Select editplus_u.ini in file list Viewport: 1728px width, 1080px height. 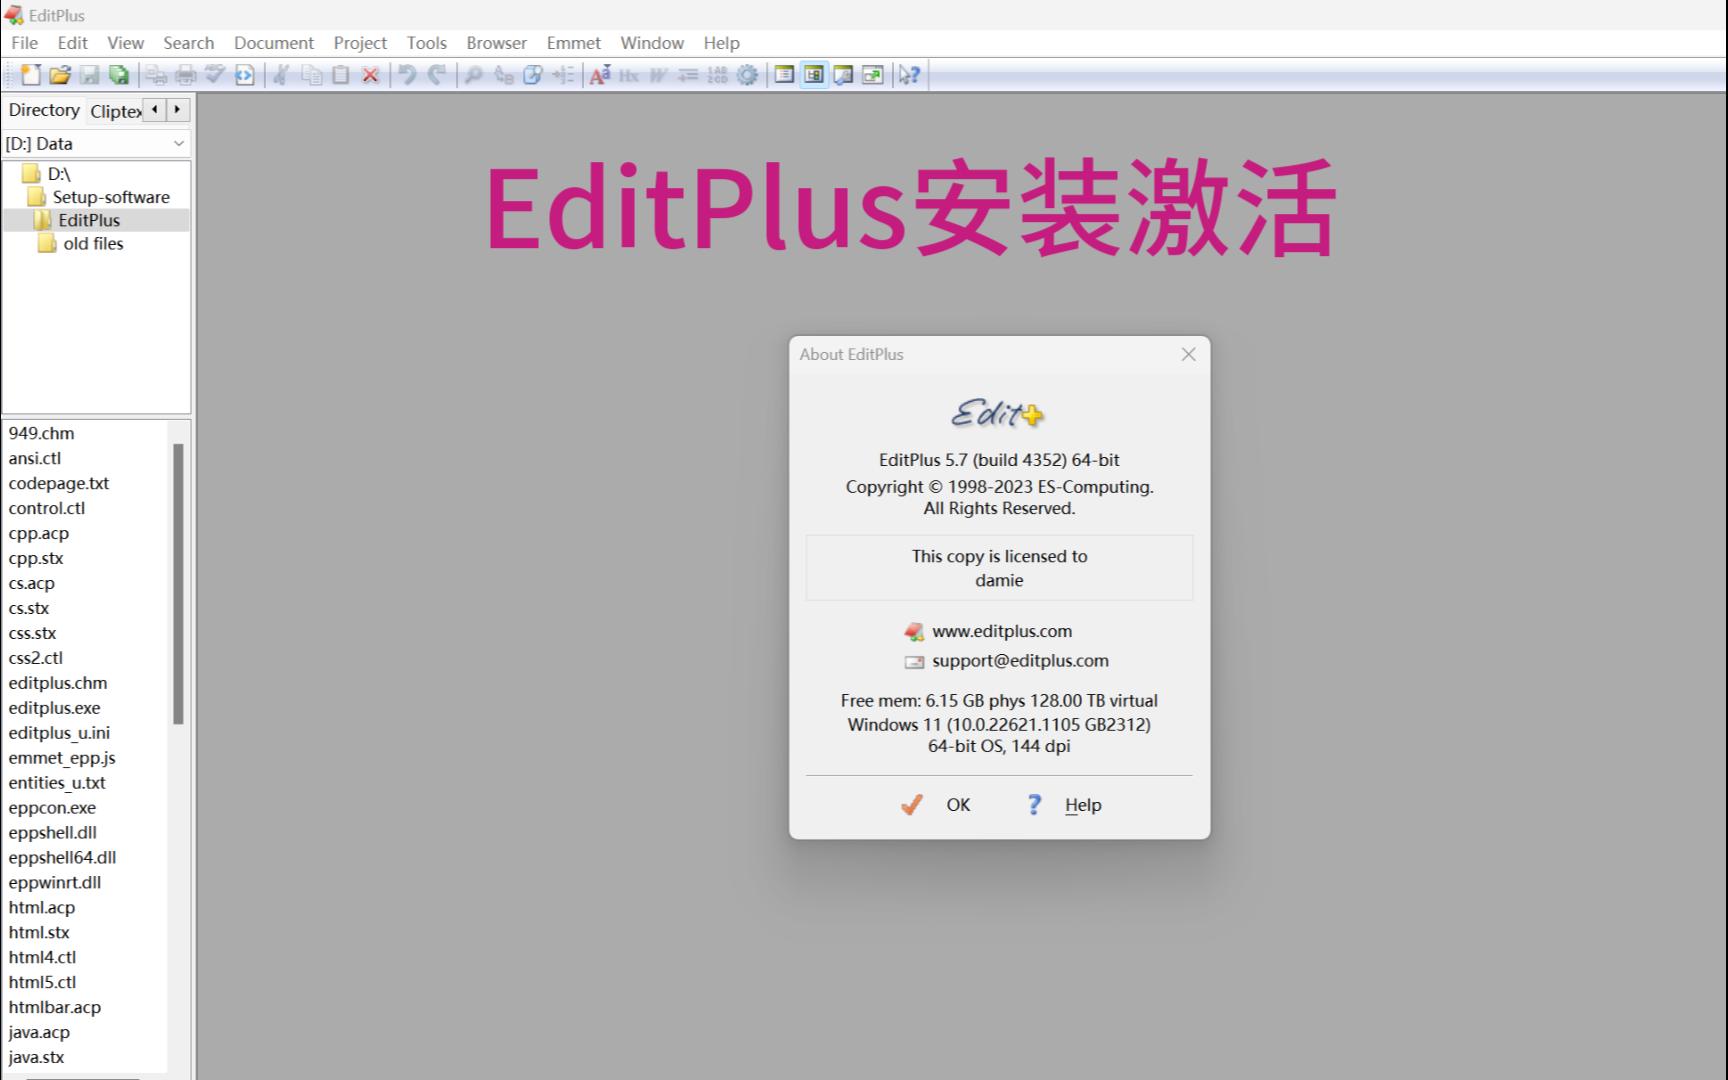click(60, 733)
